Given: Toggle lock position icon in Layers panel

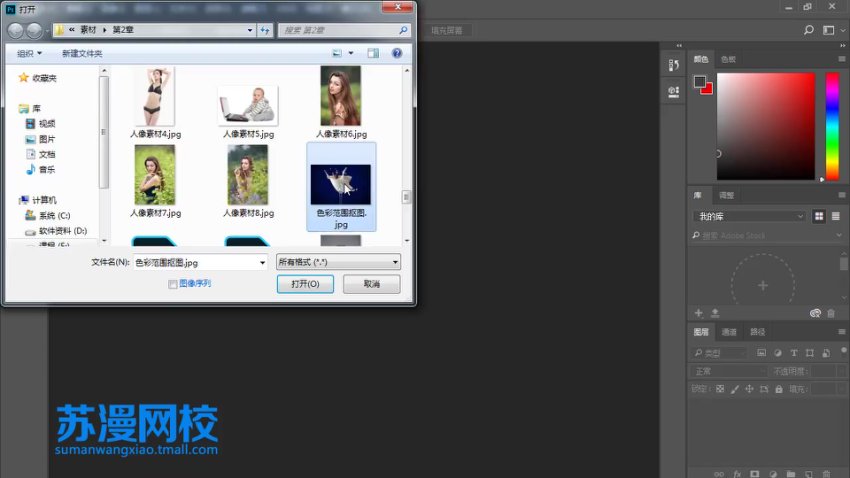Looking at the screenshot, I should 749,389.
